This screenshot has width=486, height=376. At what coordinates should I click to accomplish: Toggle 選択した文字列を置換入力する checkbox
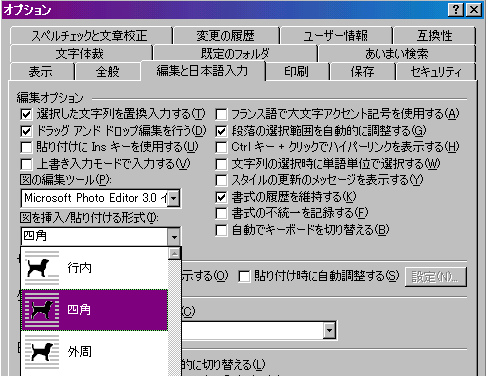click(26, 114)
